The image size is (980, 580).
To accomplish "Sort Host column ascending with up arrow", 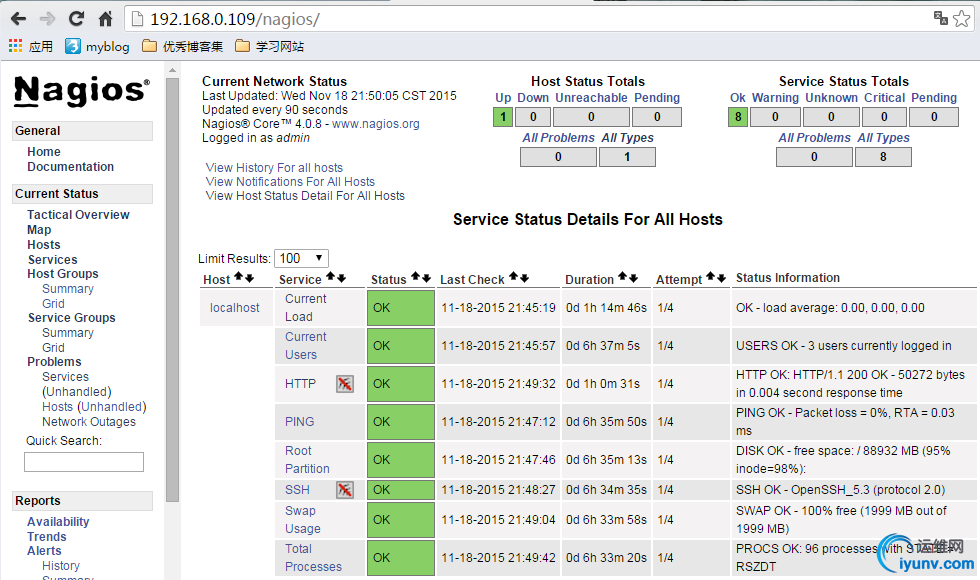I will click(239, 277).
